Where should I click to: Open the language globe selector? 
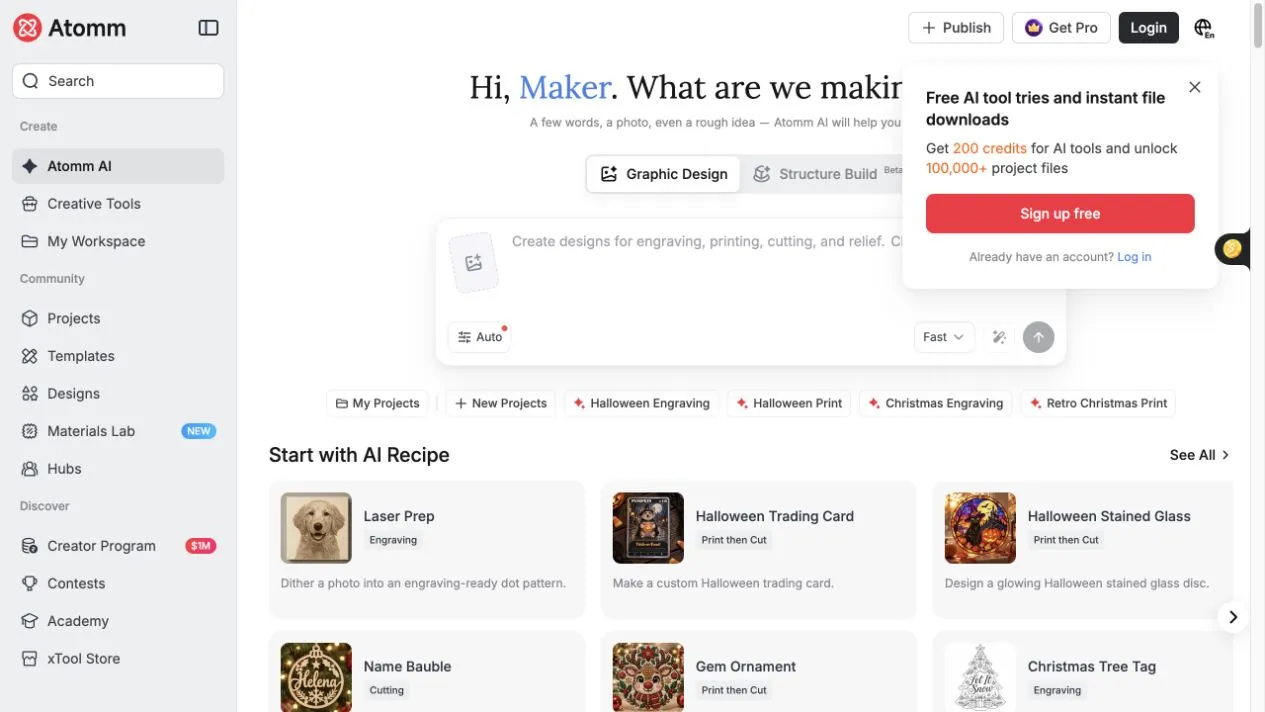pyautogui.click(x=1204, y=28)
